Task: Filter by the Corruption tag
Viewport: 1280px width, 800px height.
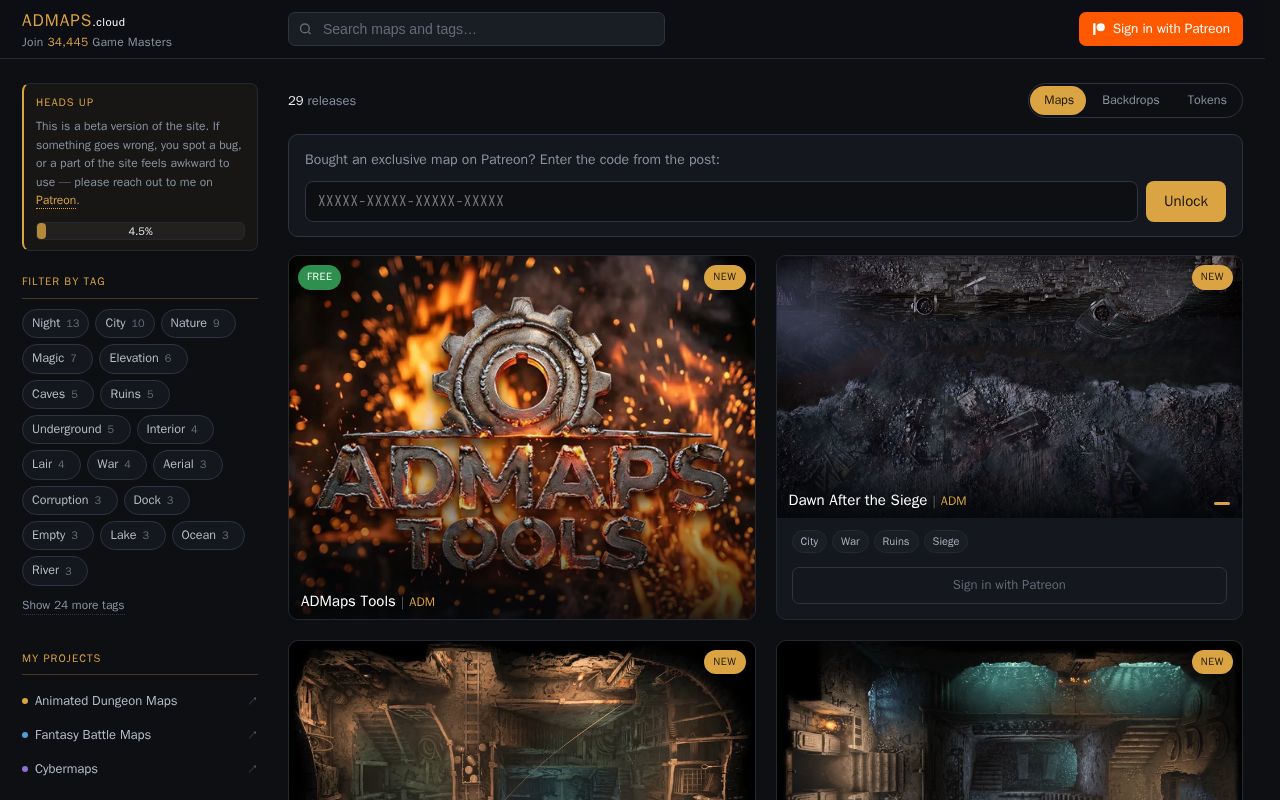Action: click(70, 500)
